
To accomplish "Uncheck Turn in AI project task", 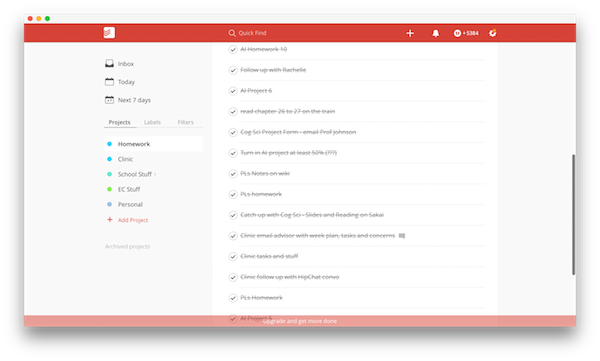I will click(x=233, y=153).
